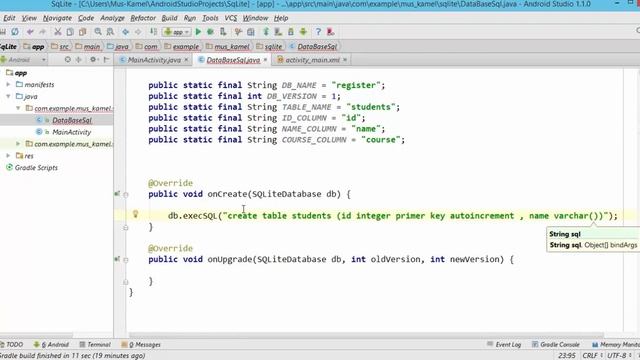Open the VCS menu
Image resolution: width=640 pixels, height=360 pixels.
tap(231, 18)
